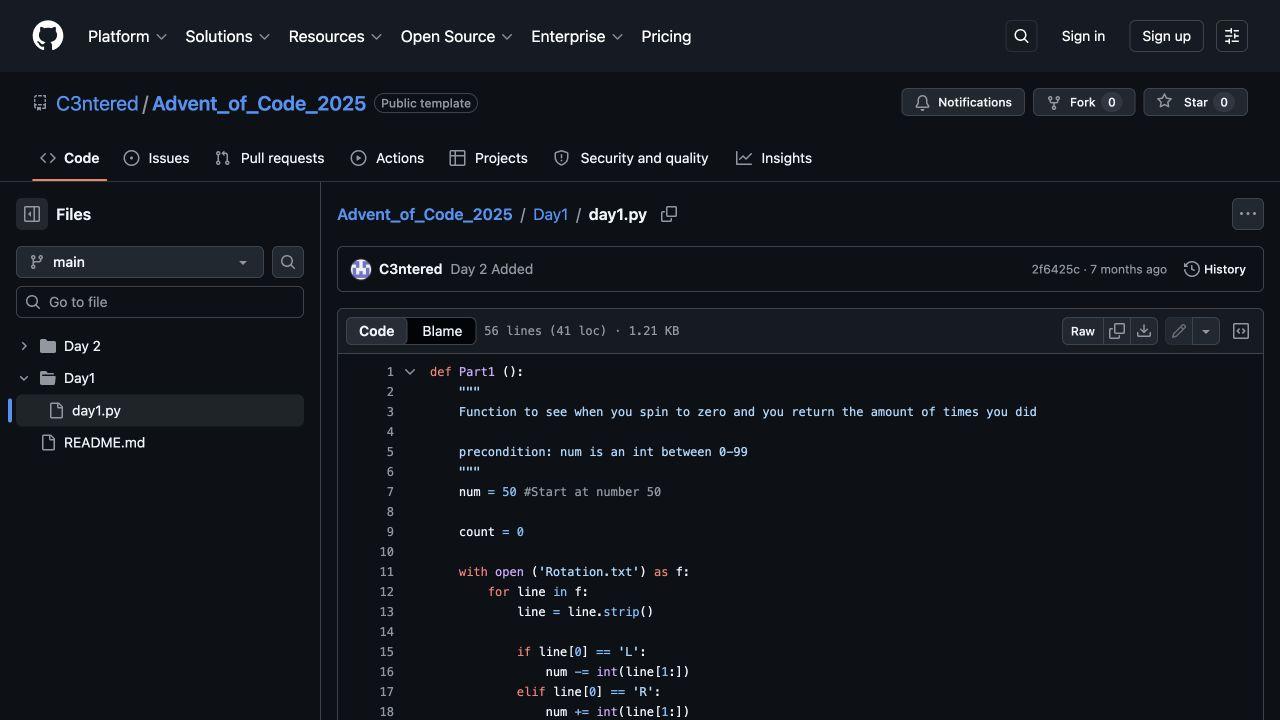This screenshot has height=720, width=1280.
Task: Collapse the Part1 function code fold
Action: pyautogui.click(x=410, y=372)
